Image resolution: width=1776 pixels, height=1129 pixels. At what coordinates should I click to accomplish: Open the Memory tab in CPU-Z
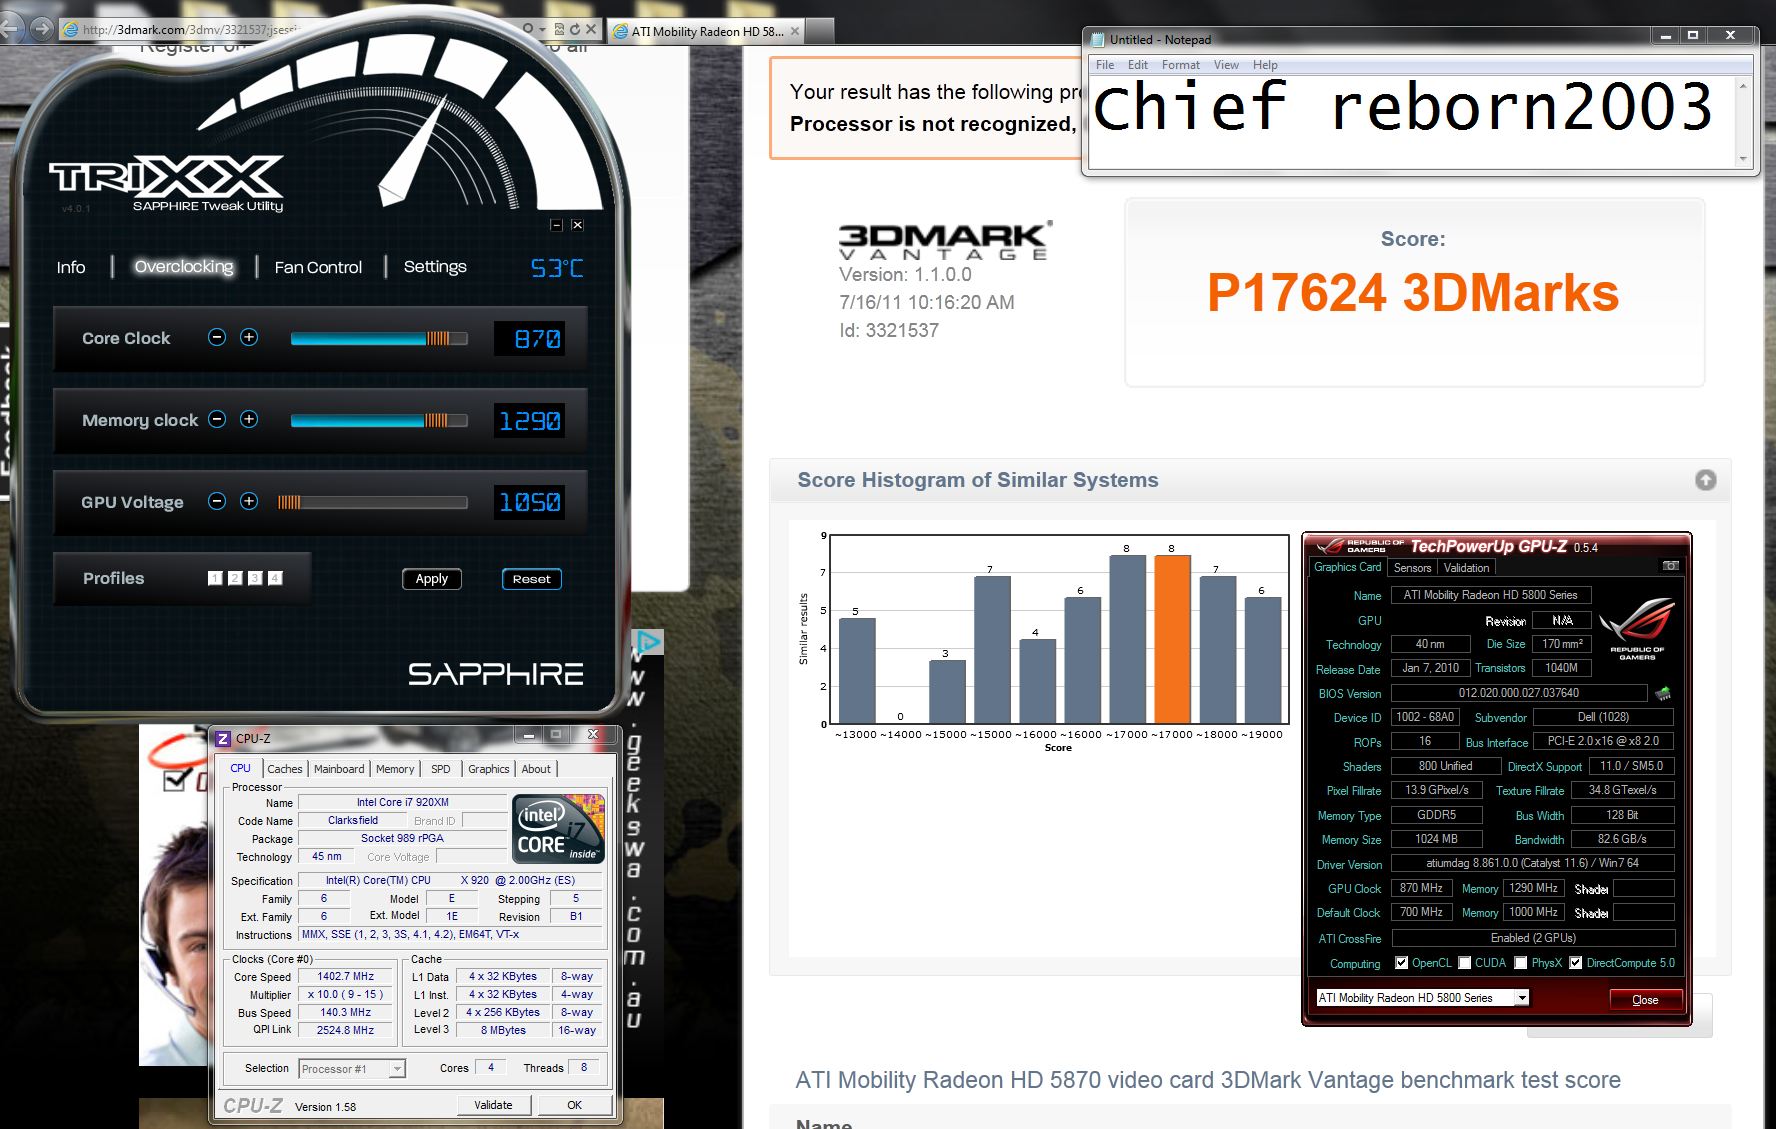pos(395,768)
